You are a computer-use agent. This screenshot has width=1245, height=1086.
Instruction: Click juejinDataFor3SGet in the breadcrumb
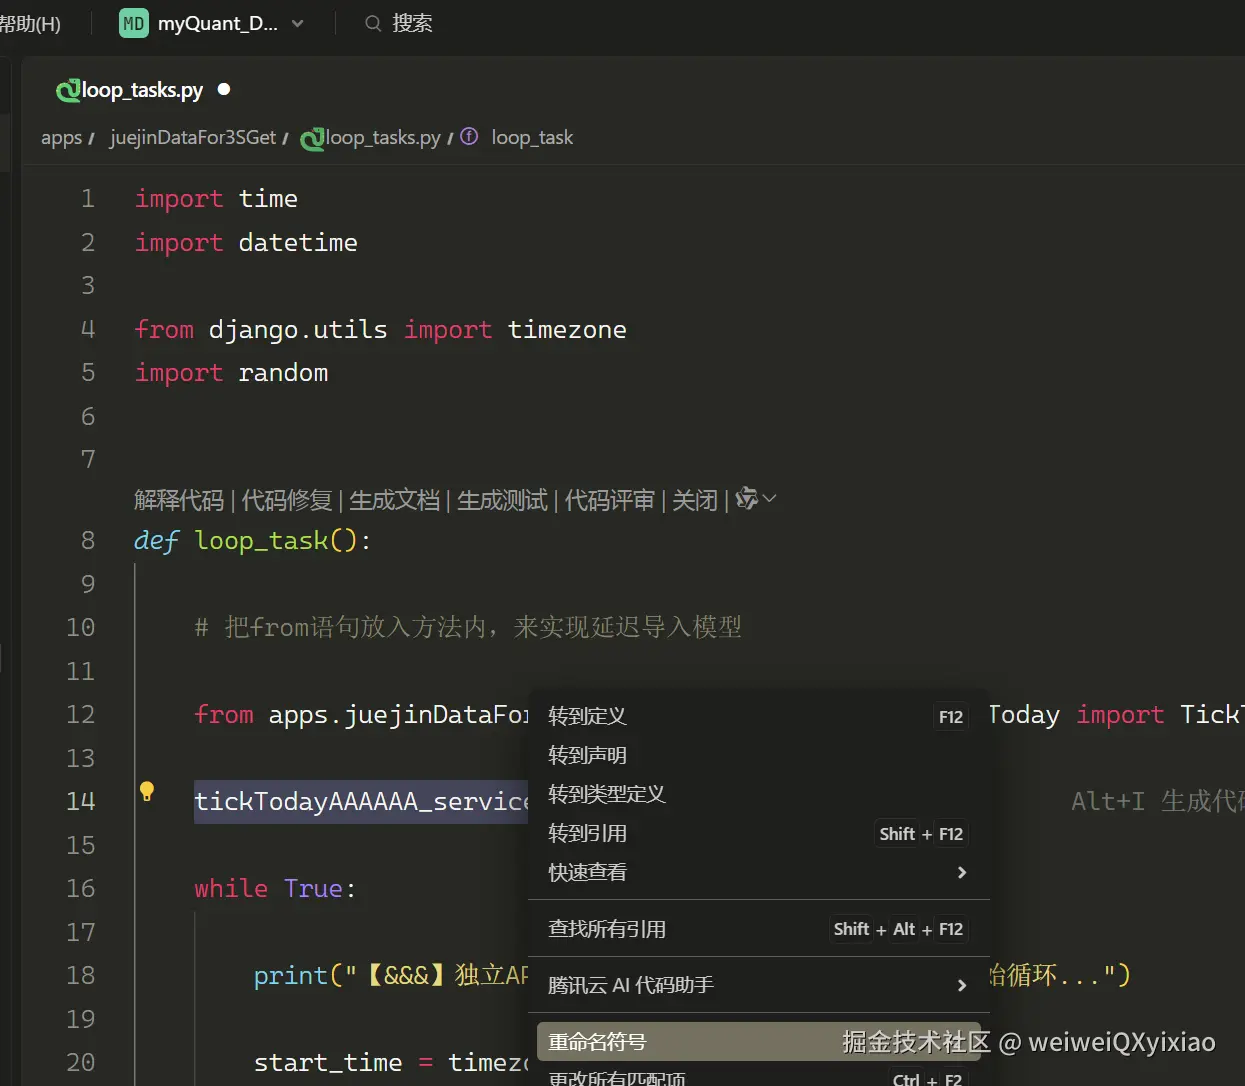point(193,138)
